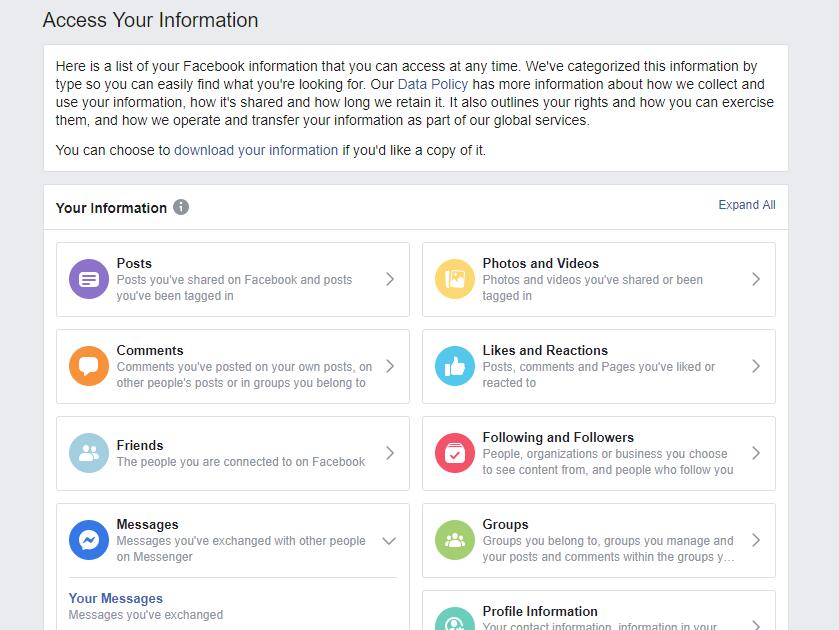Expand the Friends section chevron
Screen dimensions: 839x630
pyautogui.click(x=390, y=453)
